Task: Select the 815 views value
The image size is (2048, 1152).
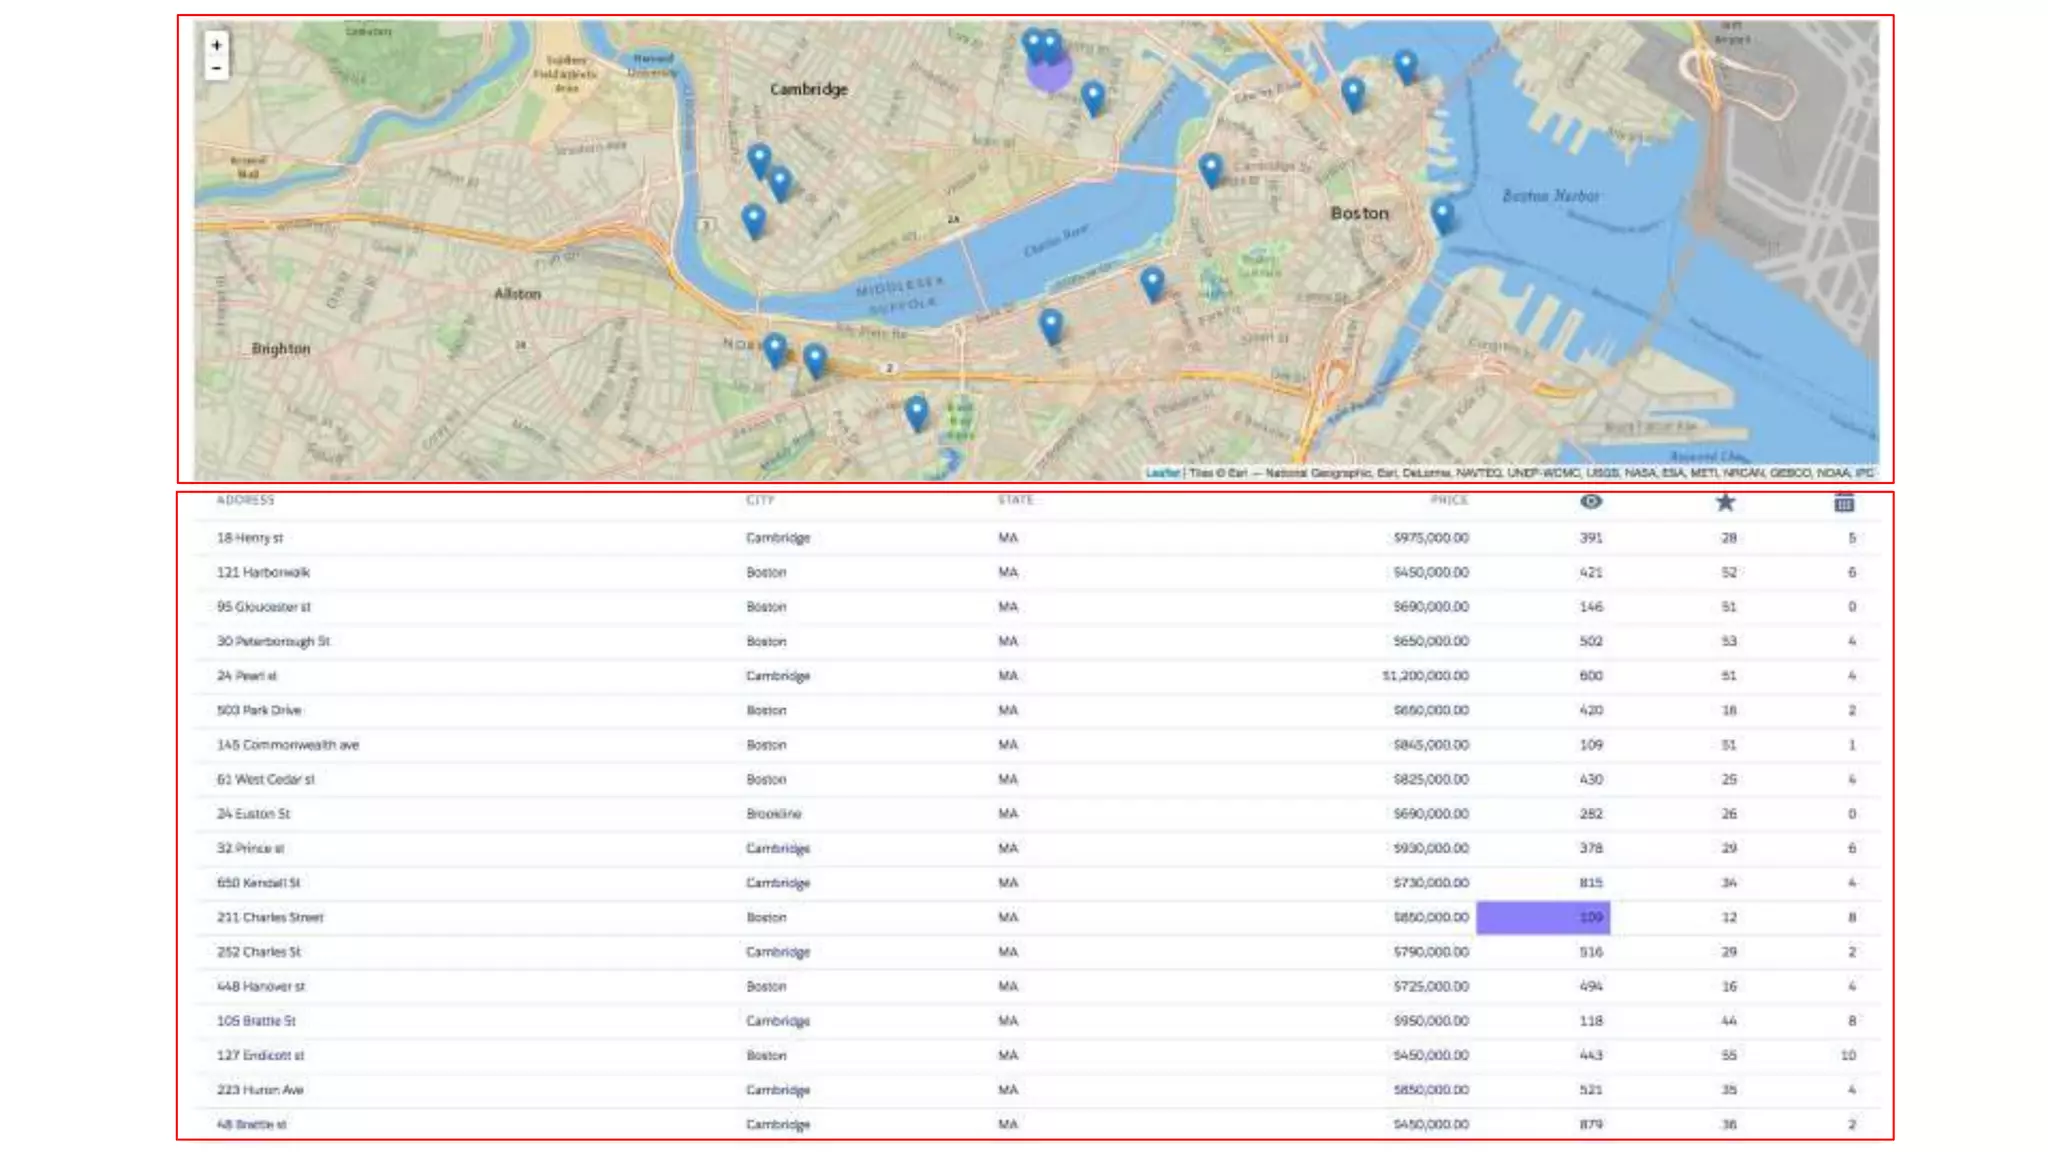Action: (1591, 883)
